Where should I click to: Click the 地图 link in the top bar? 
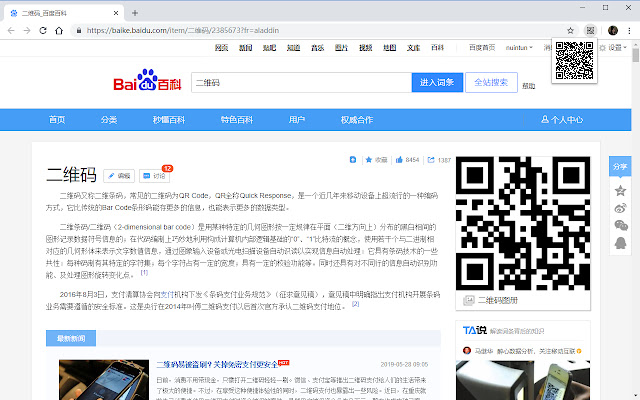(389, 48)
